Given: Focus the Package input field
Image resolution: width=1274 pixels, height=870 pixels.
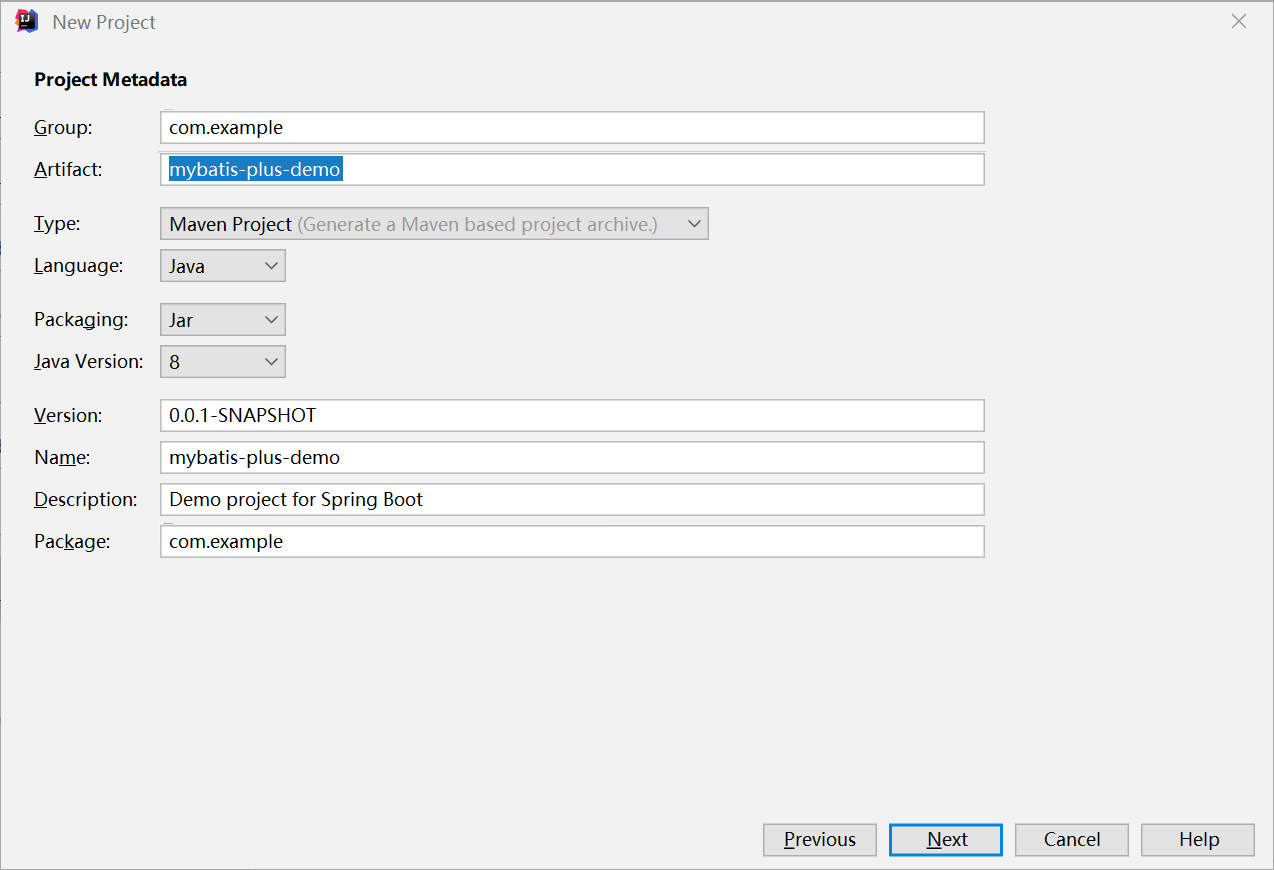Looking at the screenshot, I should 571,541.
